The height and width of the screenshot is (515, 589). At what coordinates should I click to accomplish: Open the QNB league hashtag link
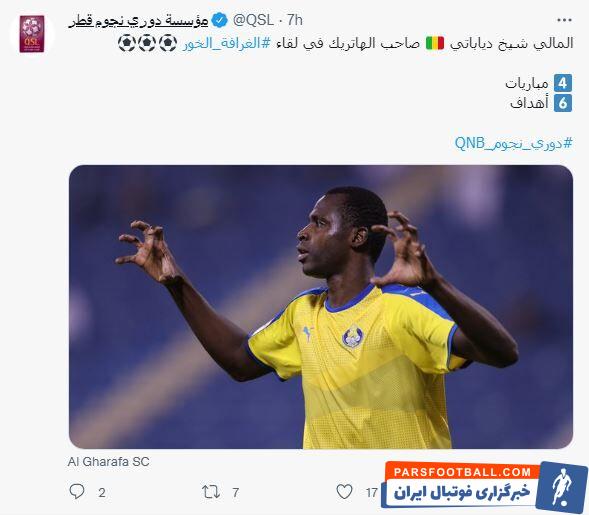pos(513,143)
